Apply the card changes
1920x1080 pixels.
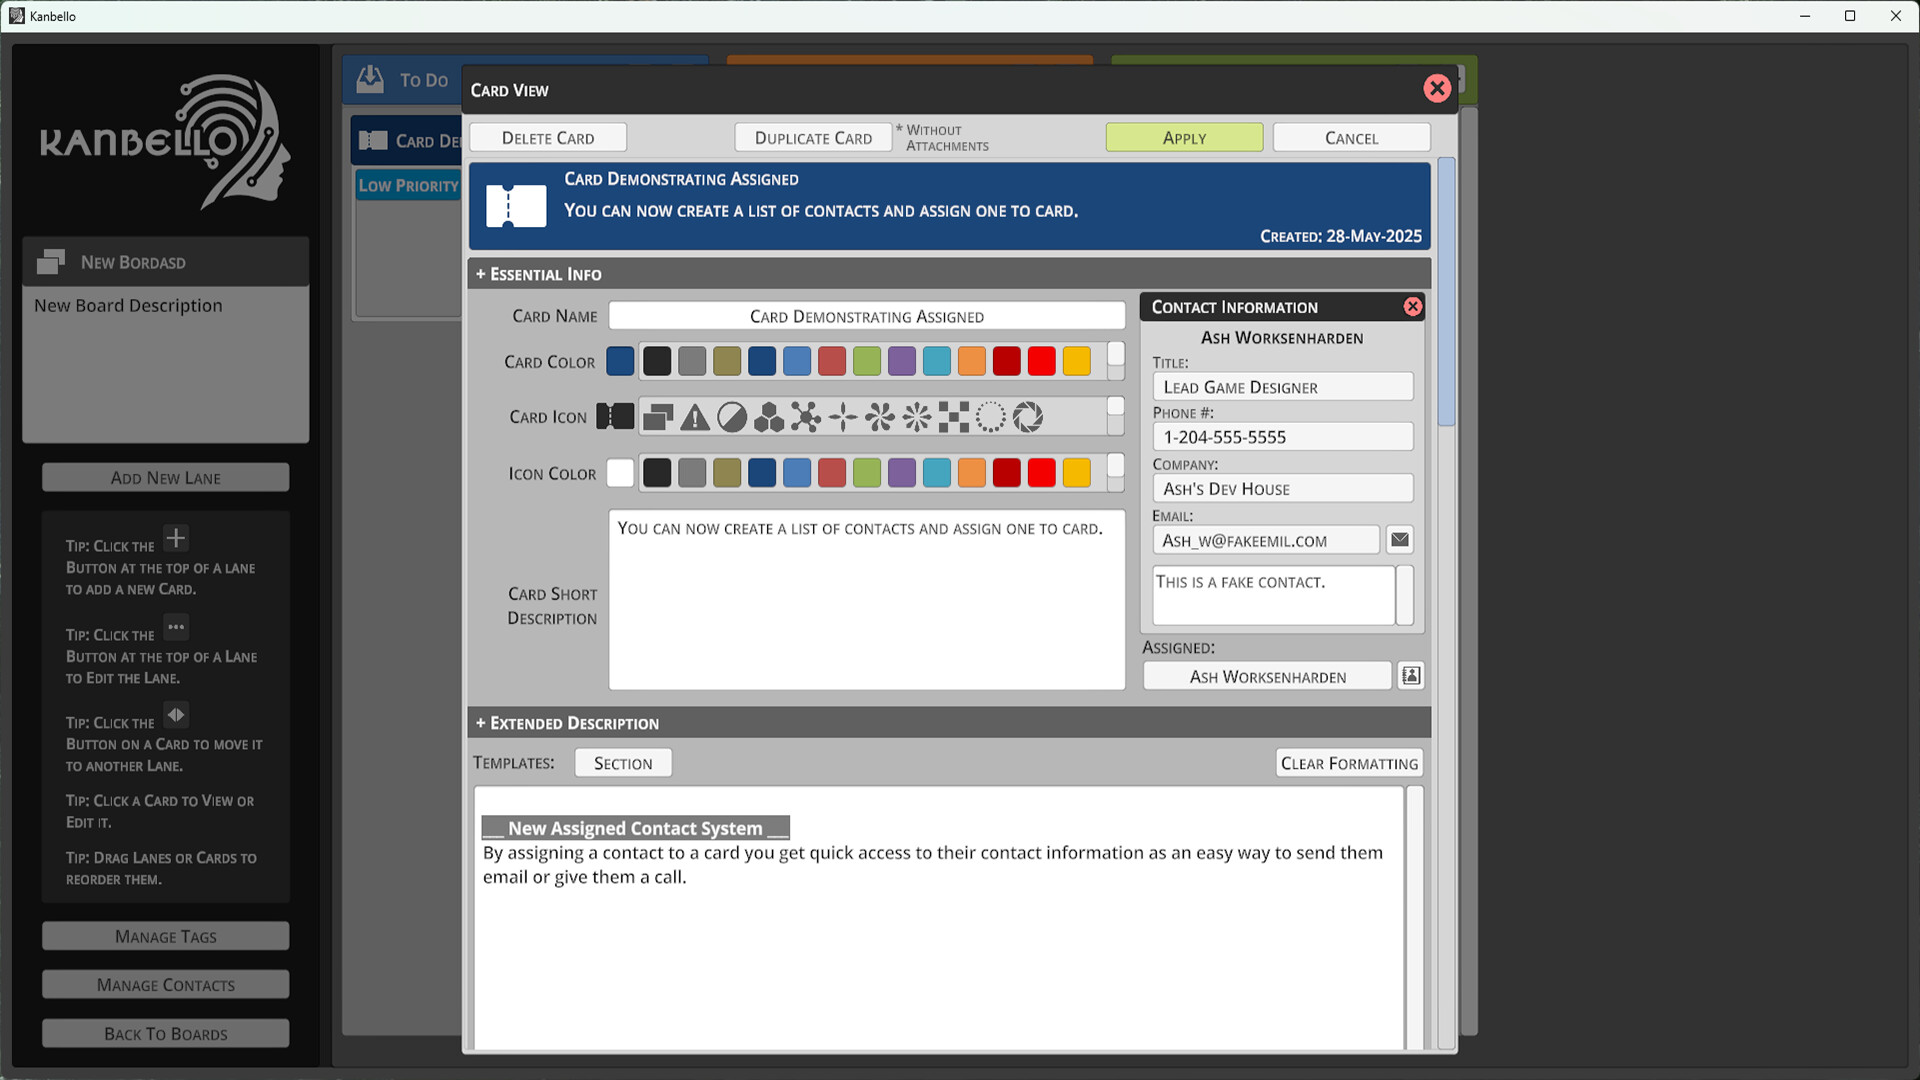pos(1184,137)
